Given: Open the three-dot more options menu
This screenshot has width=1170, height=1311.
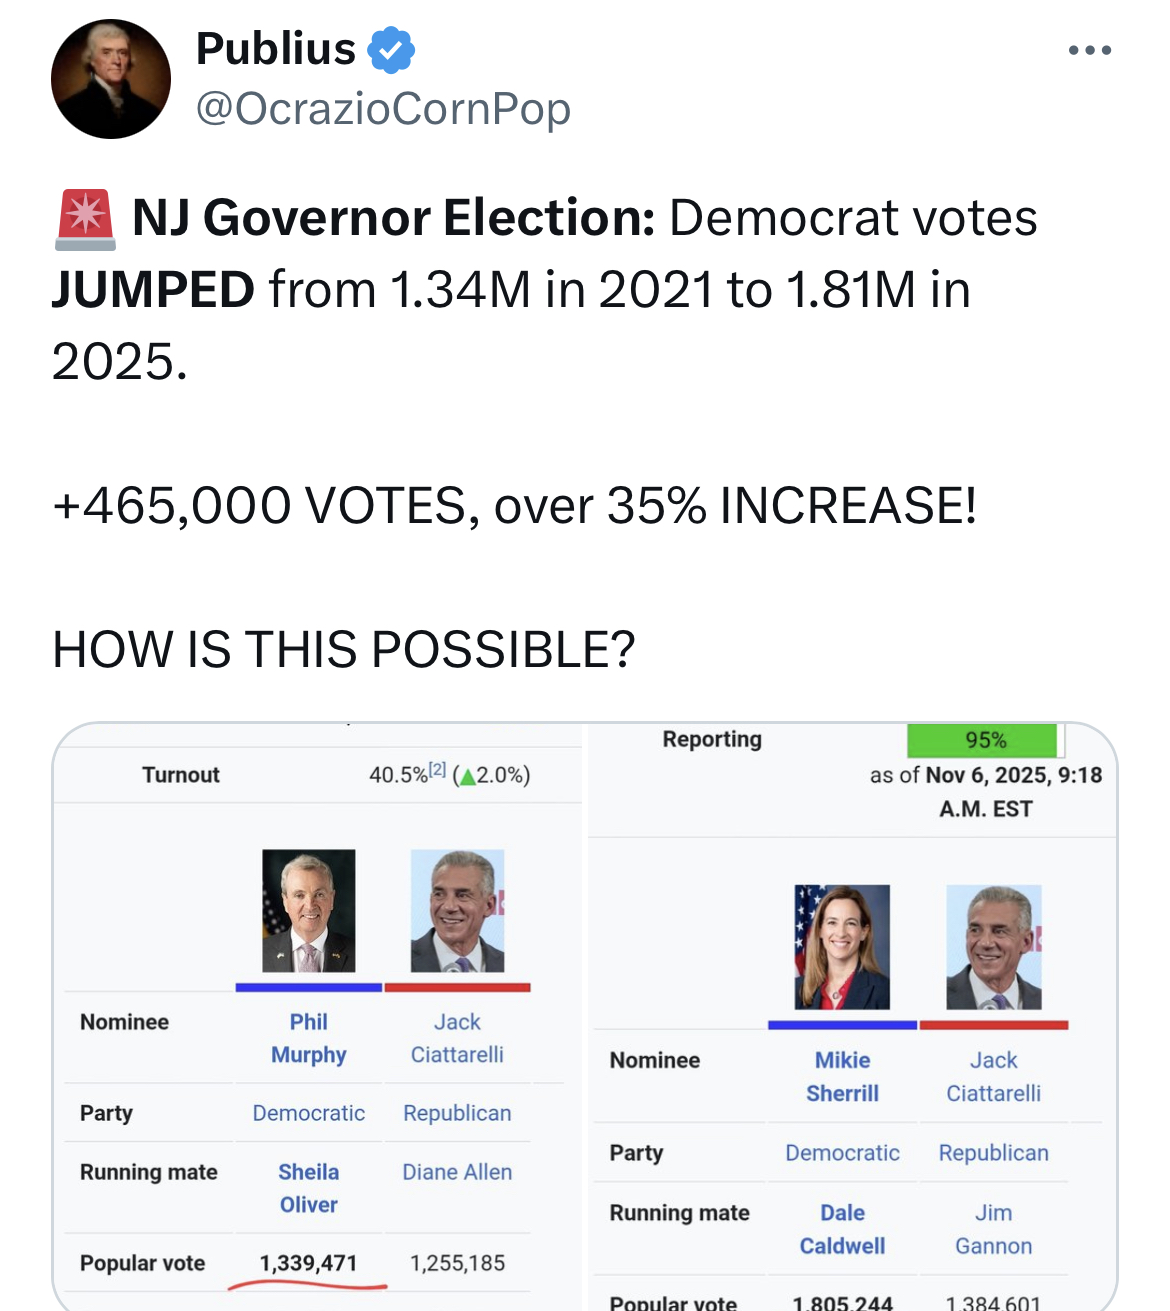Looking at the screenshot, I should (1089, 50).
